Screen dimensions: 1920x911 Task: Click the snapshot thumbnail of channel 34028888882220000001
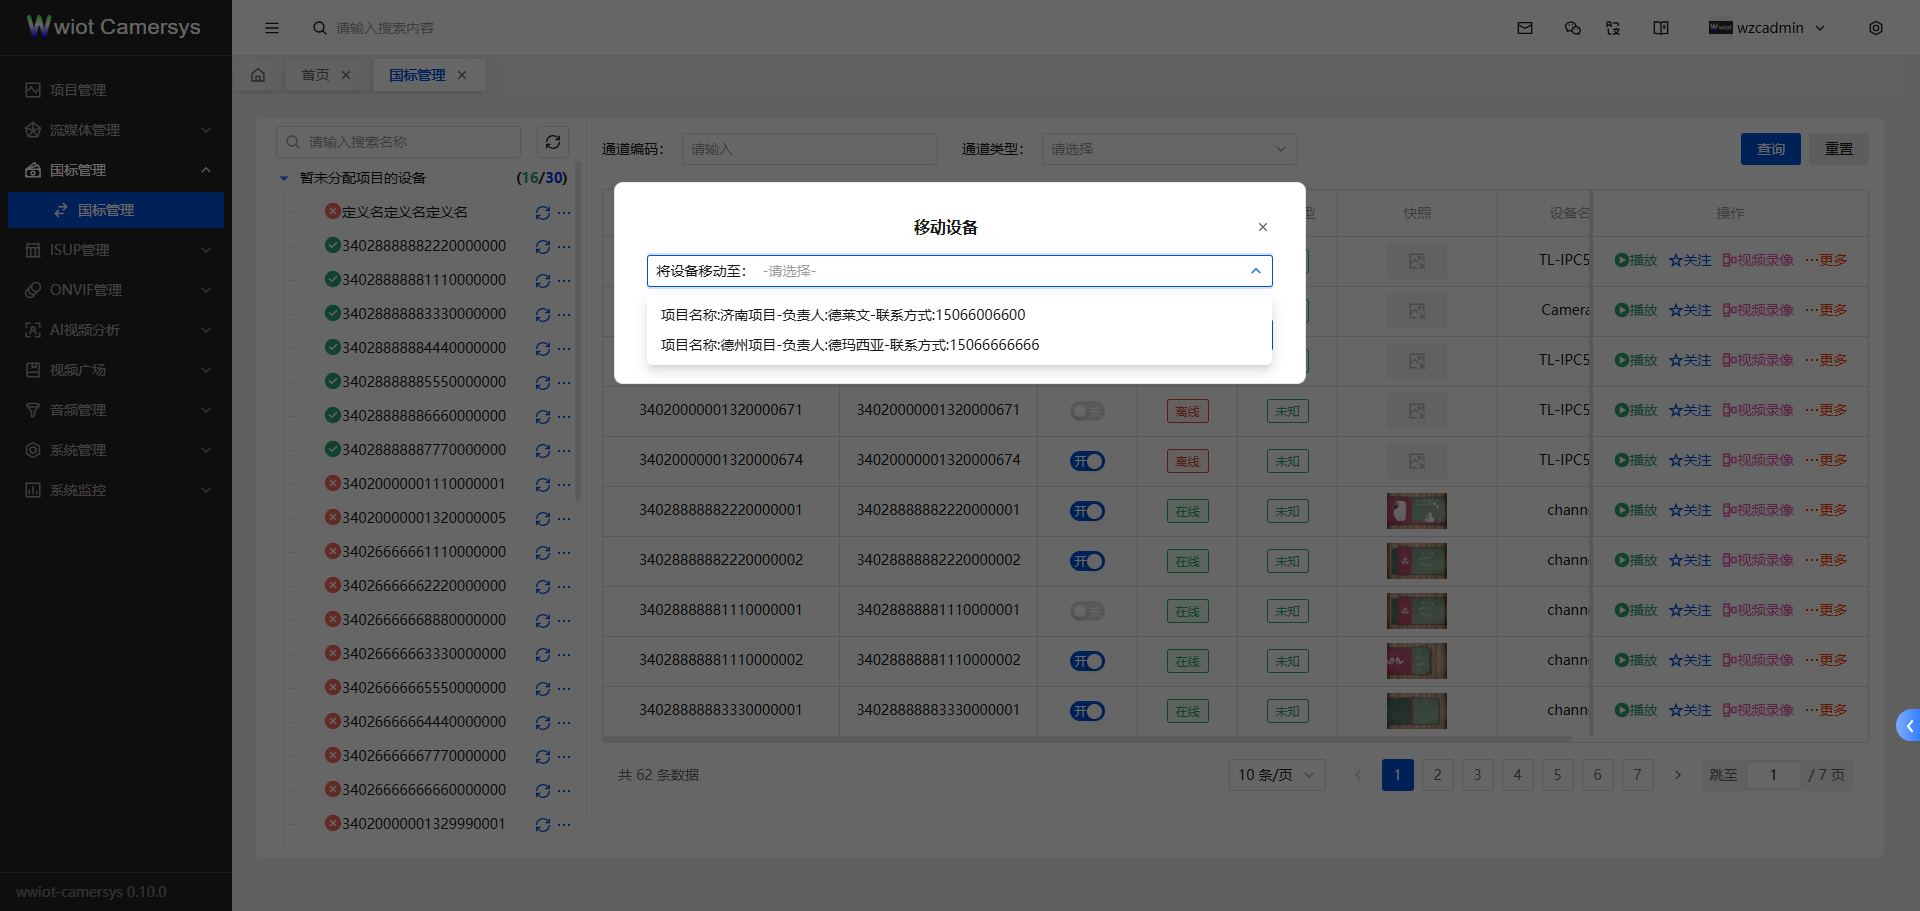(1416, 511)
